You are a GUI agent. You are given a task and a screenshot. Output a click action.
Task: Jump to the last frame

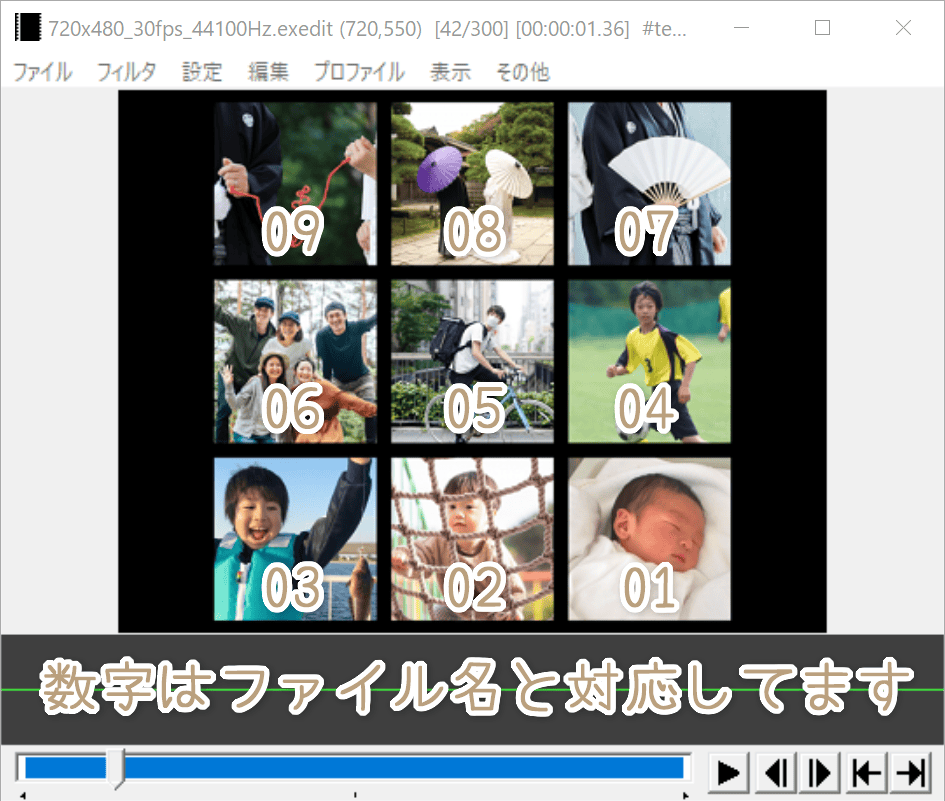911,771
